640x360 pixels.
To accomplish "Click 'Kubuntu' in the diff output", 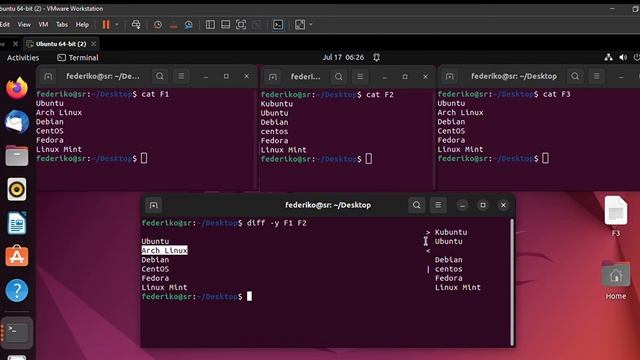I will pos(451,232).
